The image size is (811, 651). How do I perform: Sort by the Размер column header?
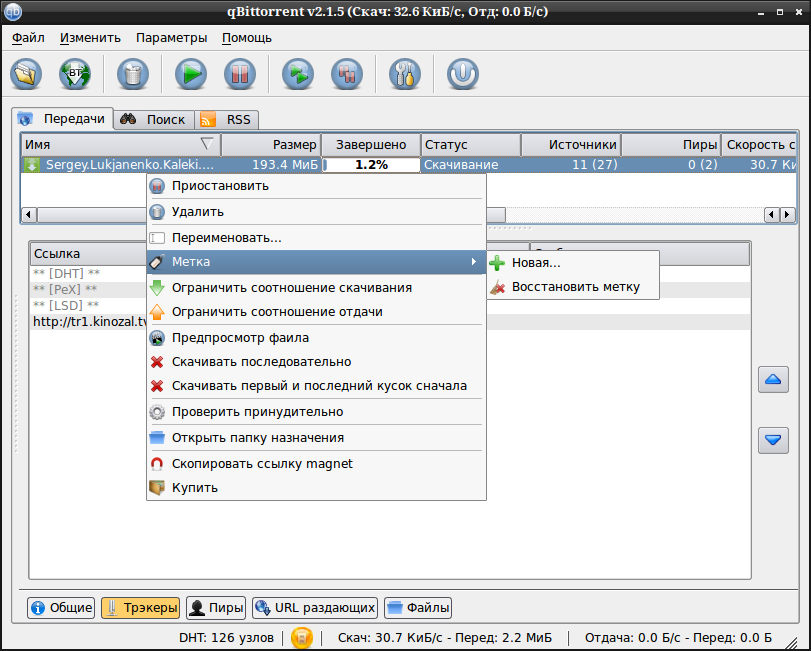click(x=271, y=145)
